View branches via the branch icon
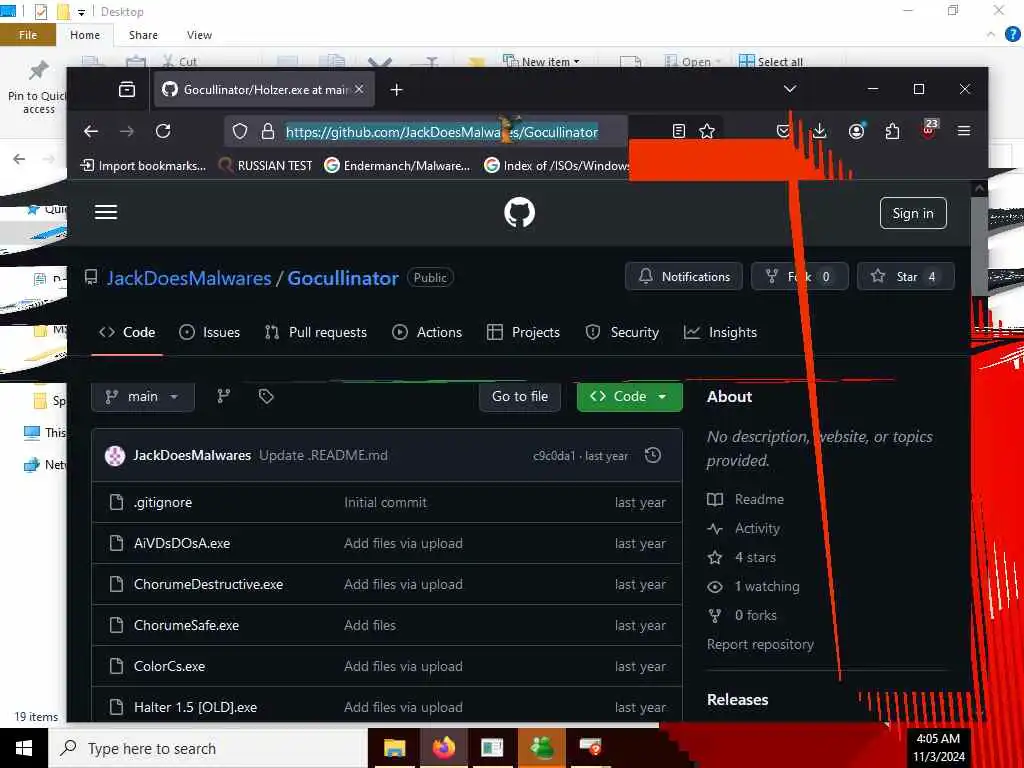This screenshot has width=1024, height=768. coord(223,396)
